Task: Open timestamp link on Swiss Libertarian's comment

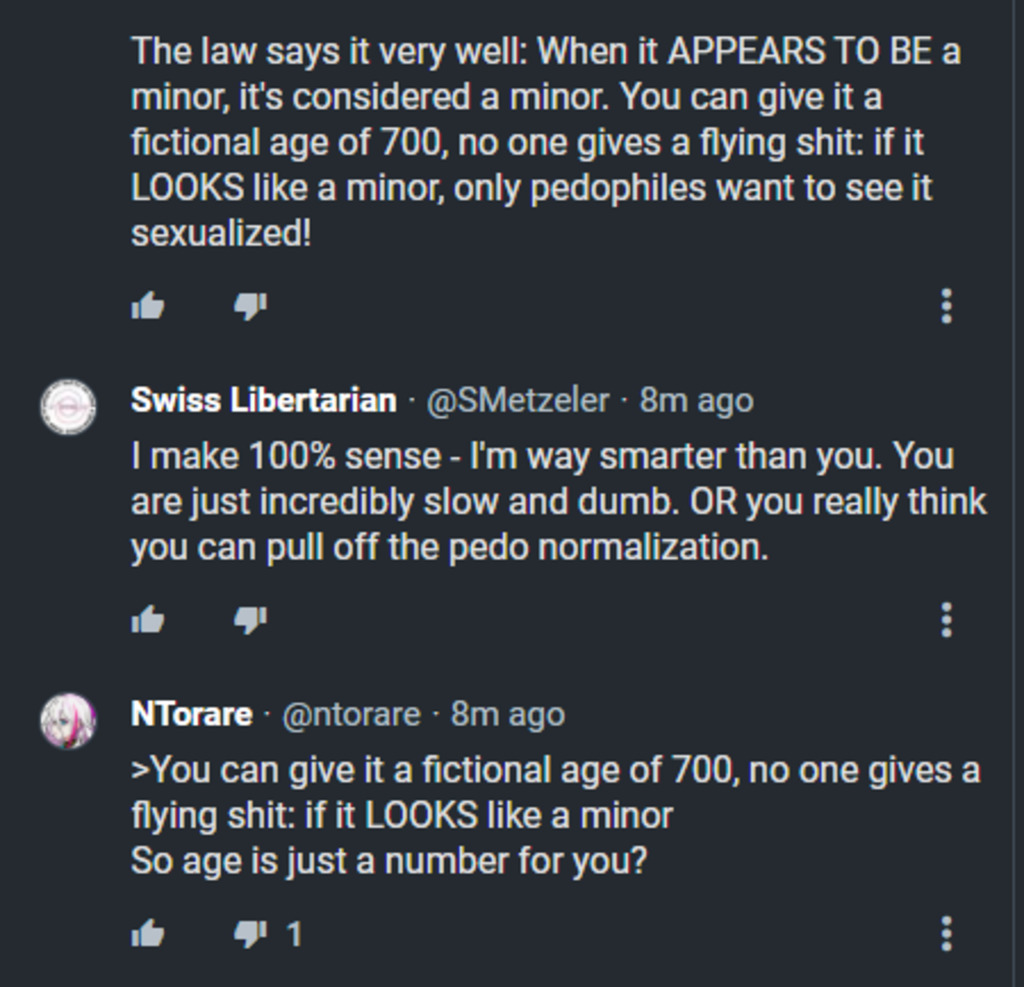Action: (696, 400)
